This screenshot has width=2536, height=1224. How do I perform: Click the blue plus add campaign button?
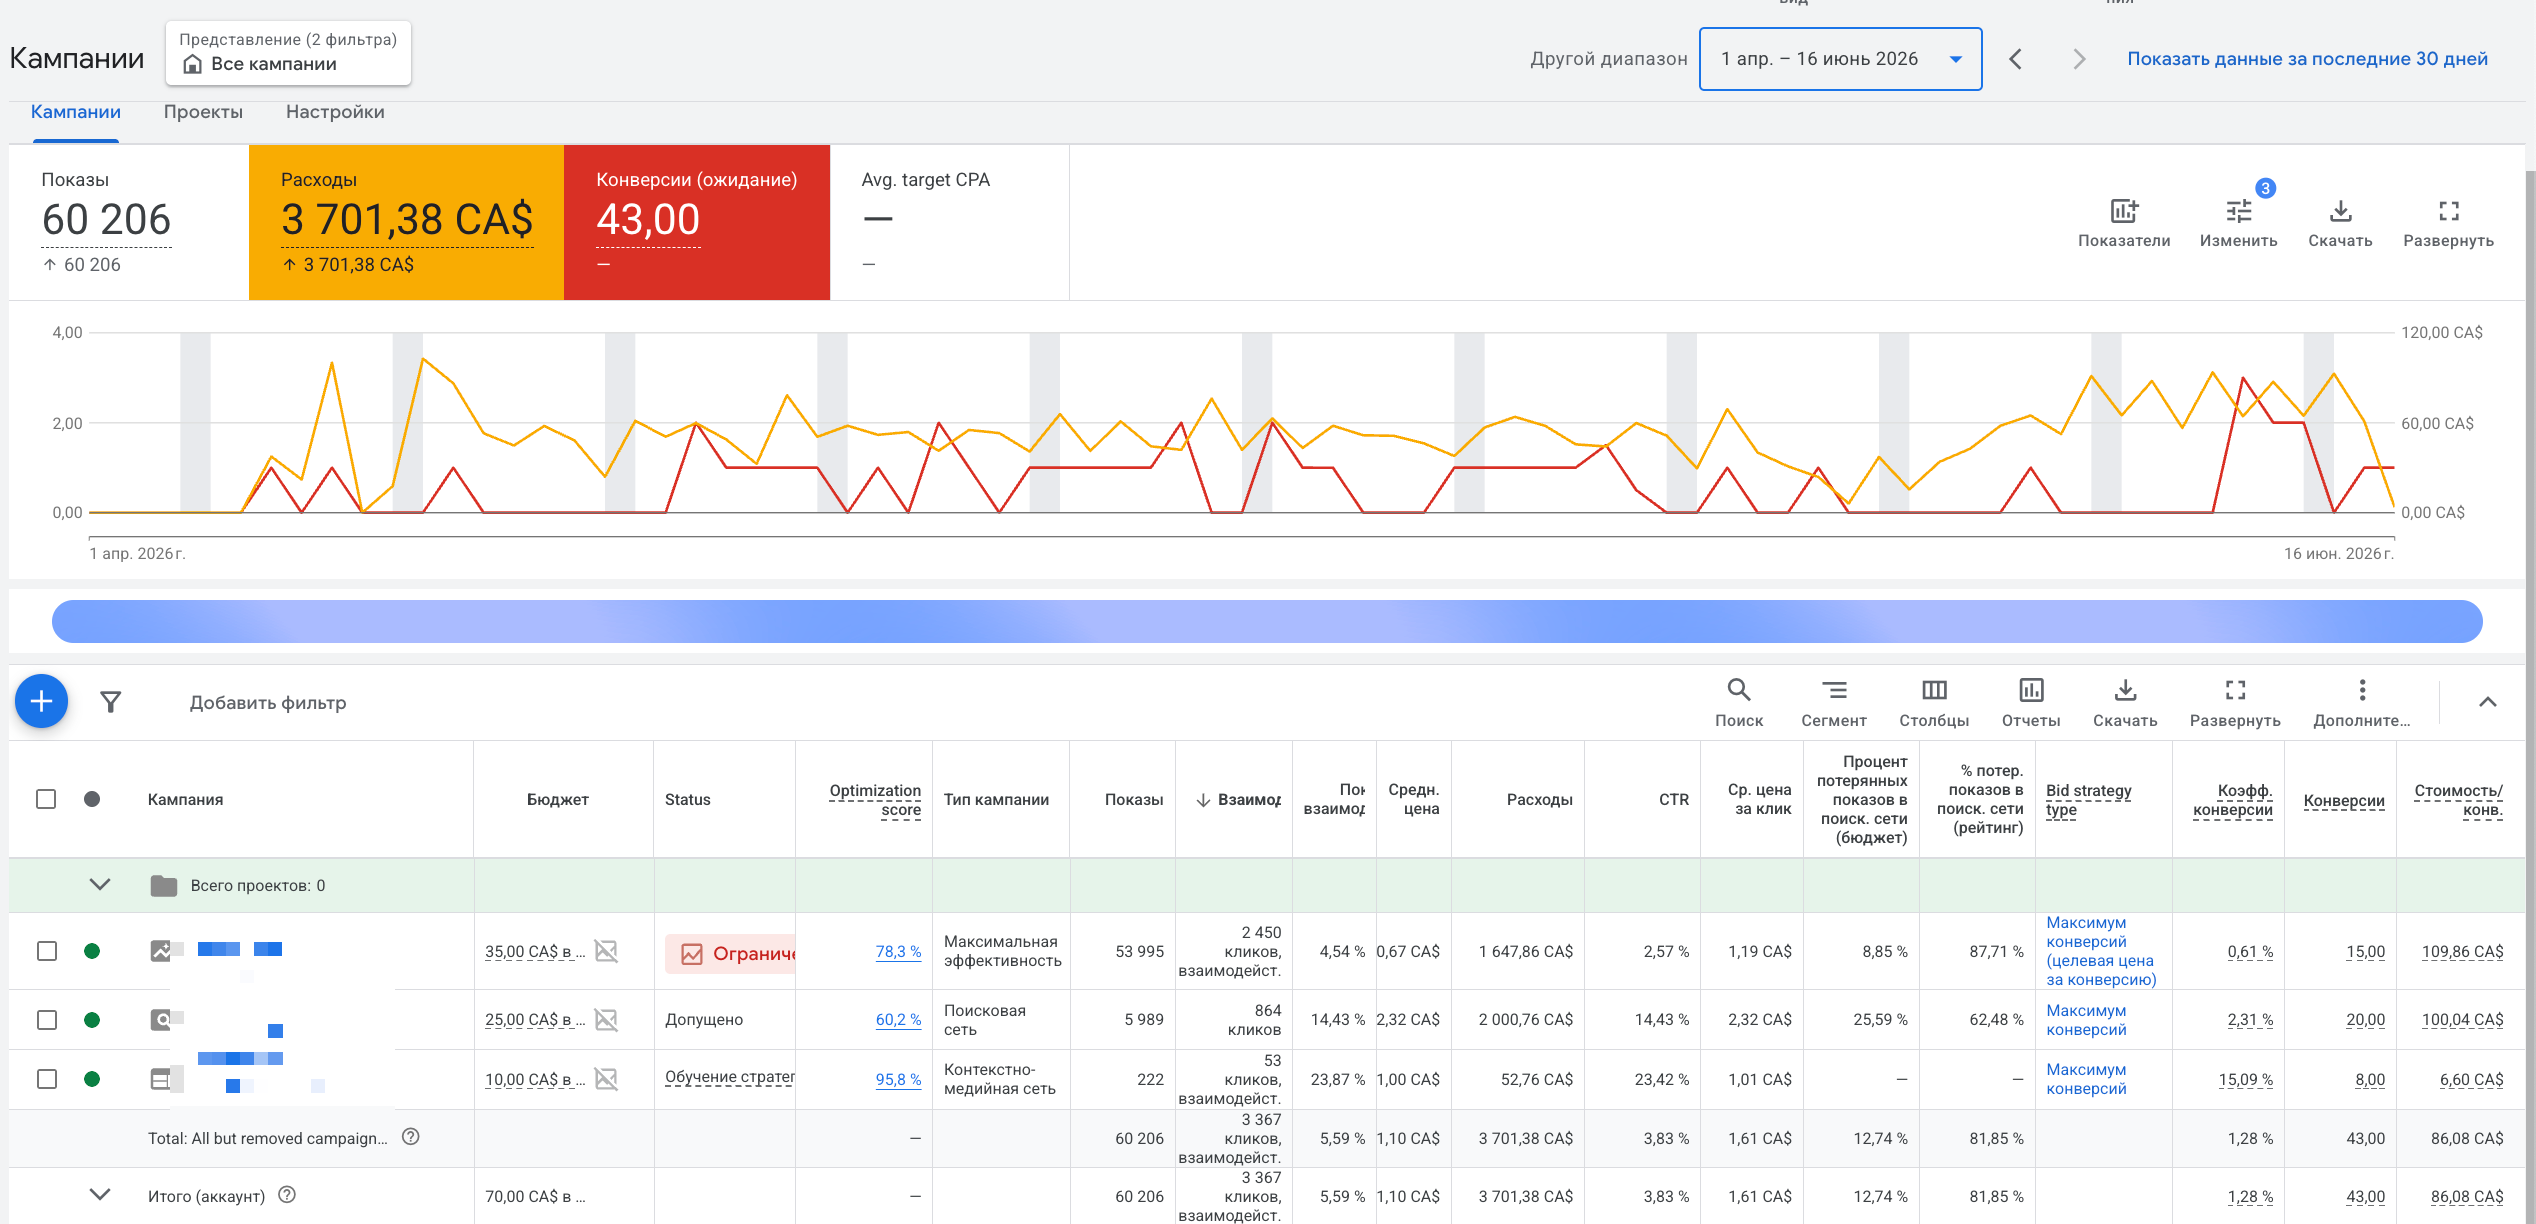point(41,702)
